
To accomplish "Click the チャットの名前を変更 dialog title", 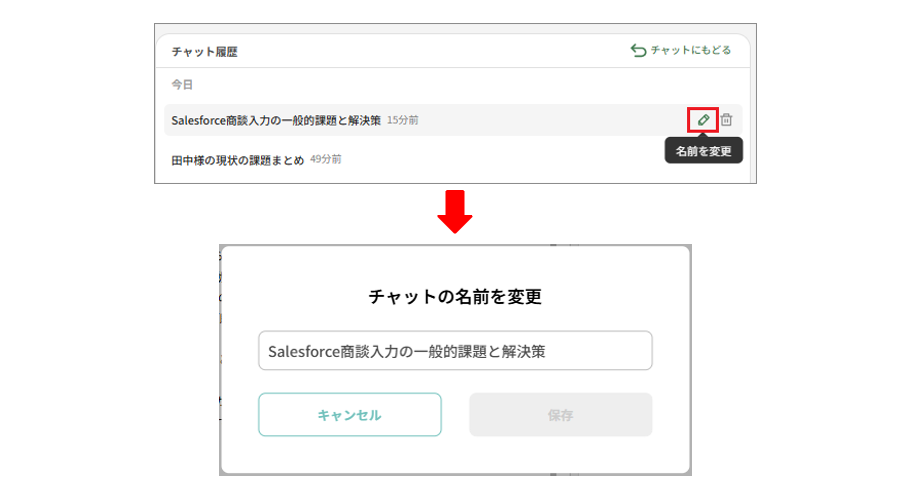I will pyautogui.click(x=455, y=296).
